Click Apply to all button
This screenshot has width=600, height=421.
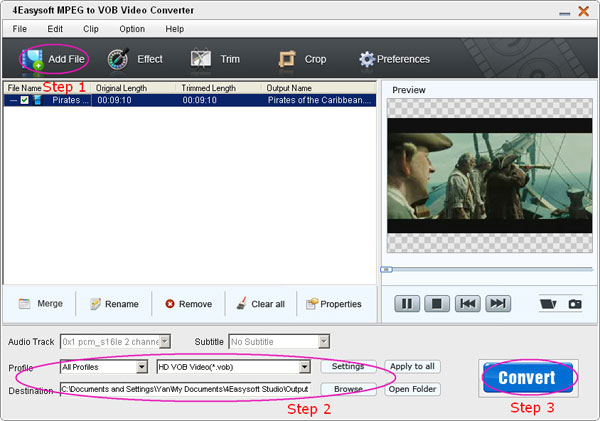(x=412, y=366)
